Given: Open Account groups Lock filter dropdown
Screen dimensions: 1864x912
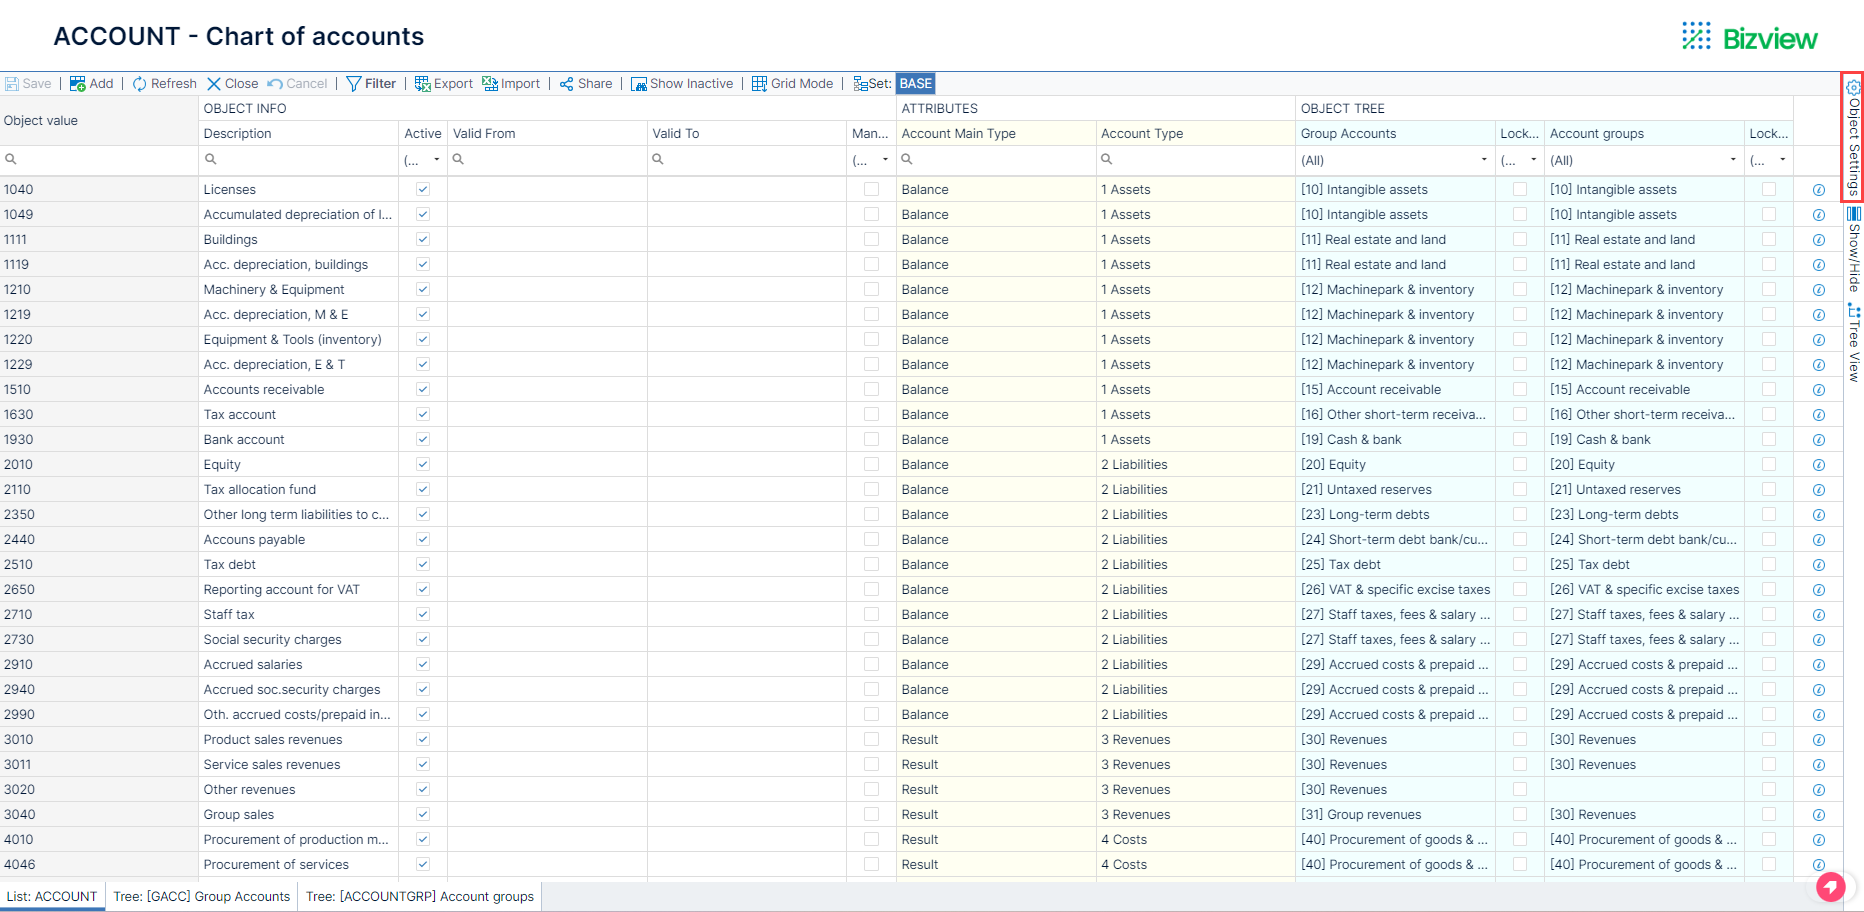Looking at the screenshot, I should (1782, 160).
